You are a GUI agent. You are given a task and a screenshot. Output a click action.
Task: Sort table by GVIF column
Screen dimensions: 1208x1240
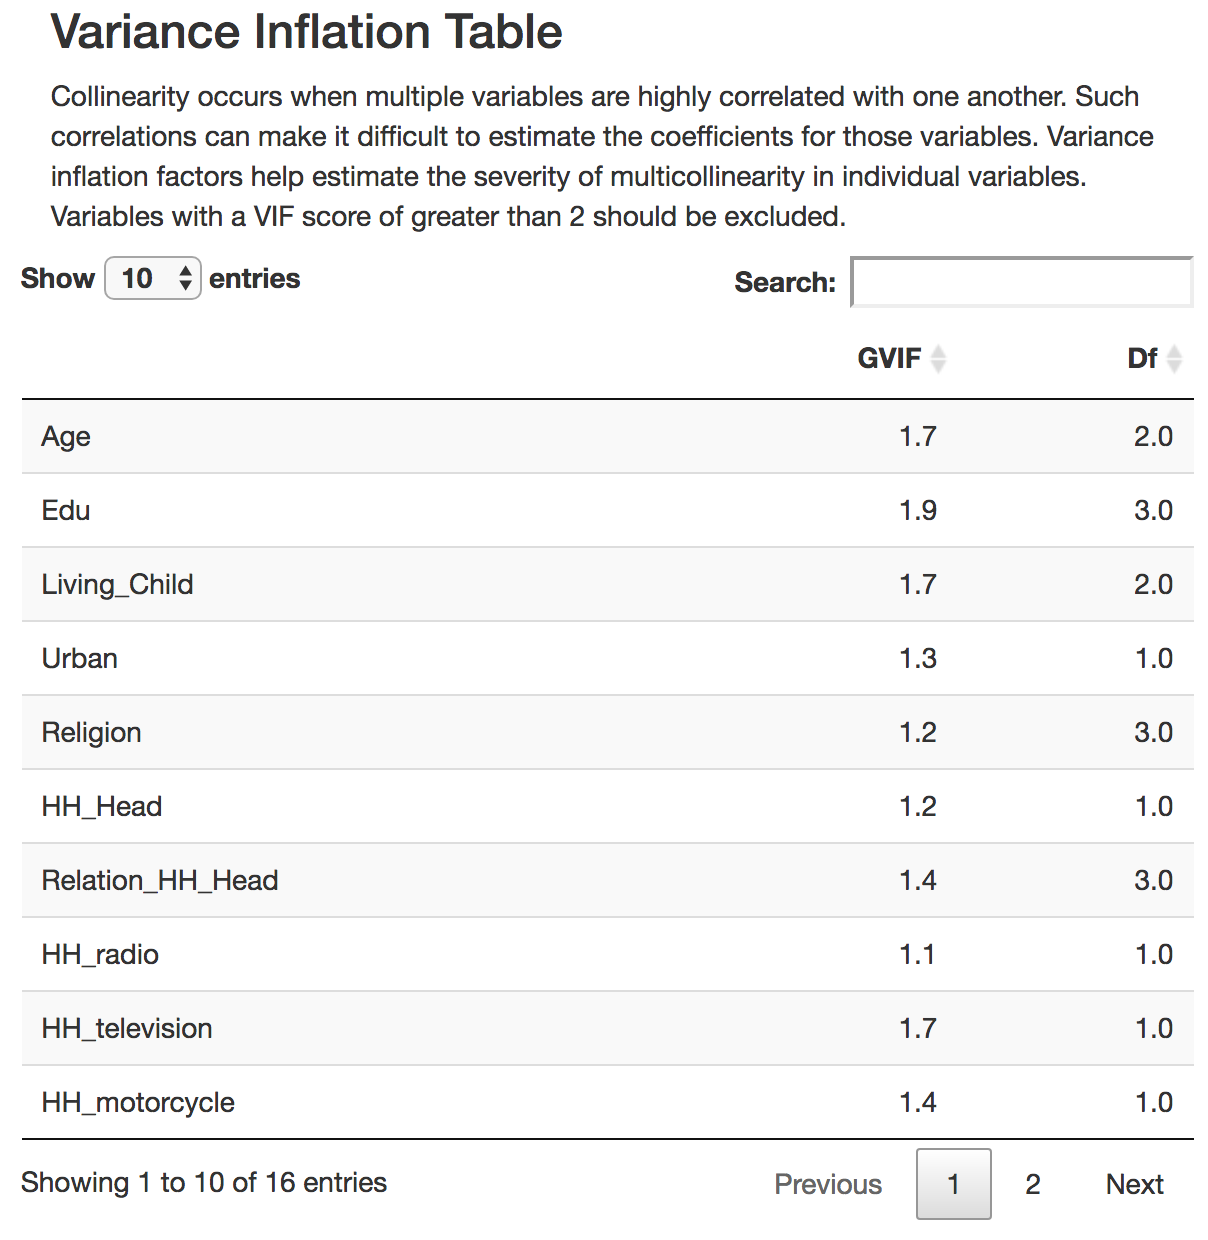click(900, 358)
